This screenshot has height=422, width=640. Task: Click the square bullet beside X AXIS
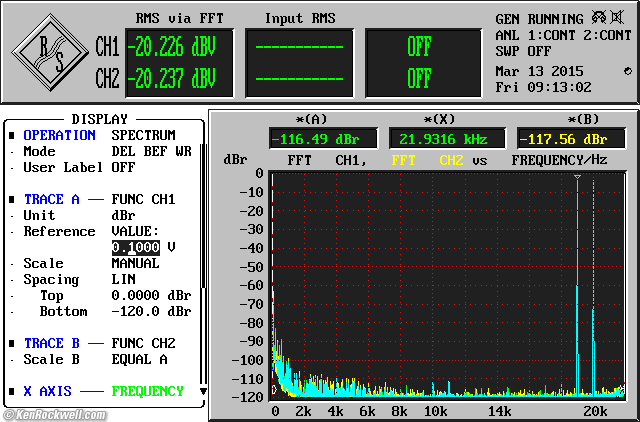point(12,391)
